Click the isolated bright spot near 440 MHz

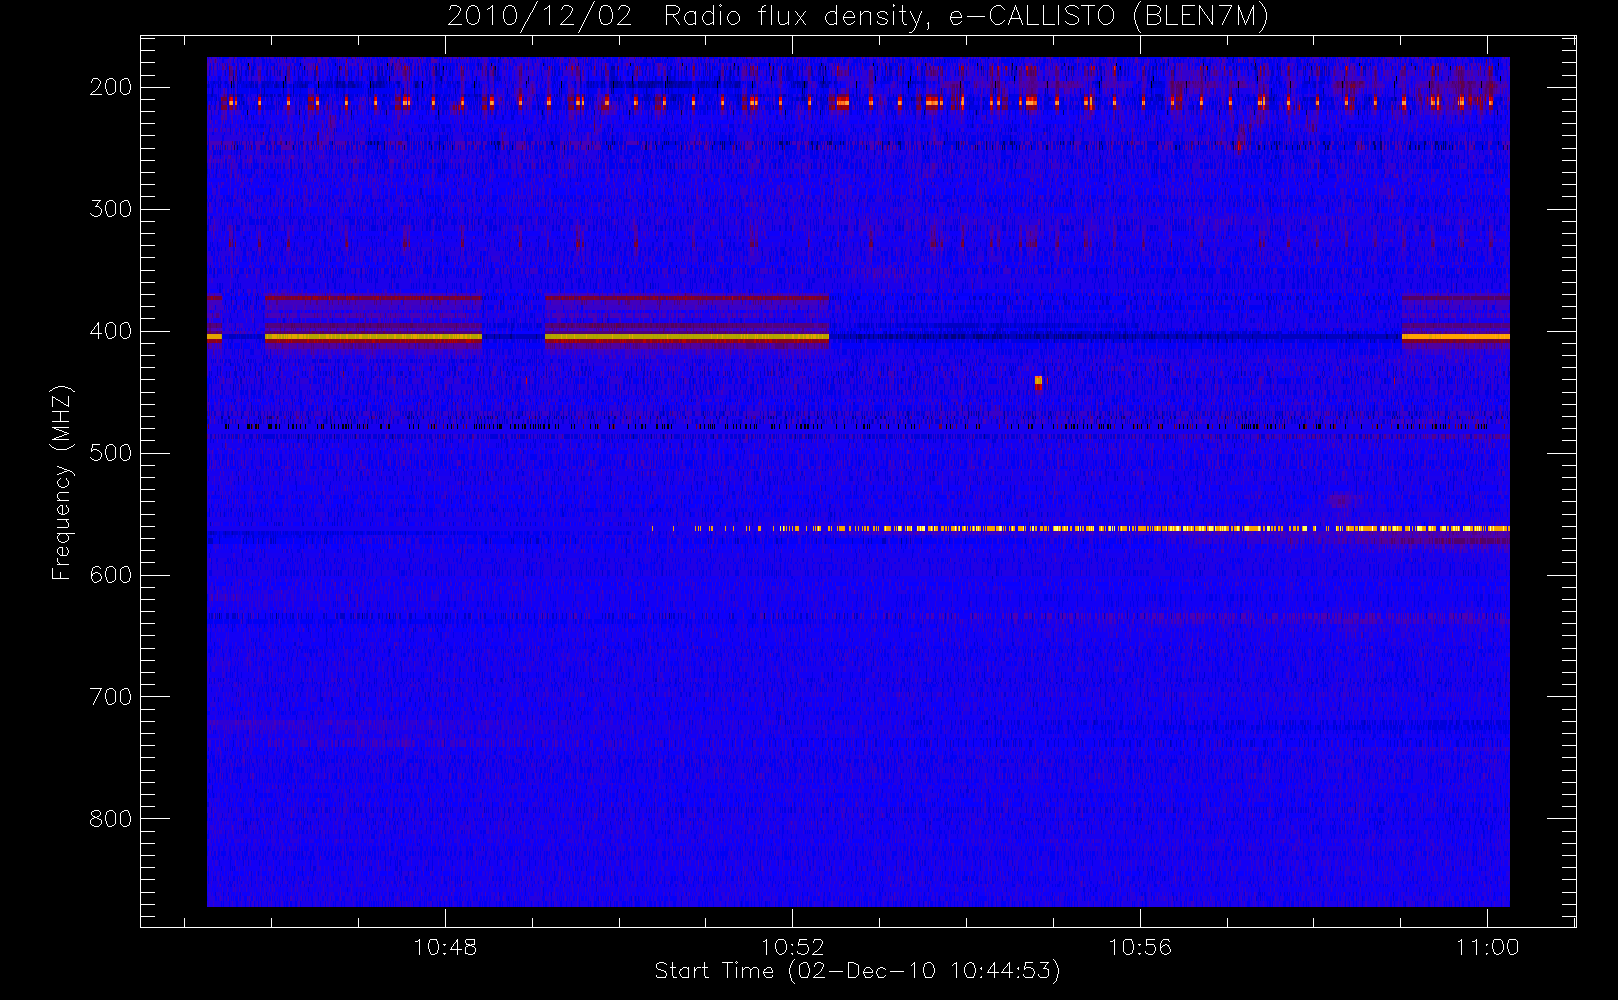pos(1039,381)
